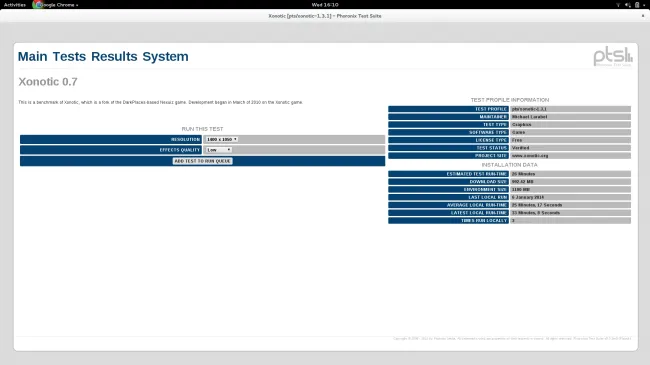The height and width of the screenshot is (365, 650).
Task: Open the Main navigation tab
Action: click(32, 56)
